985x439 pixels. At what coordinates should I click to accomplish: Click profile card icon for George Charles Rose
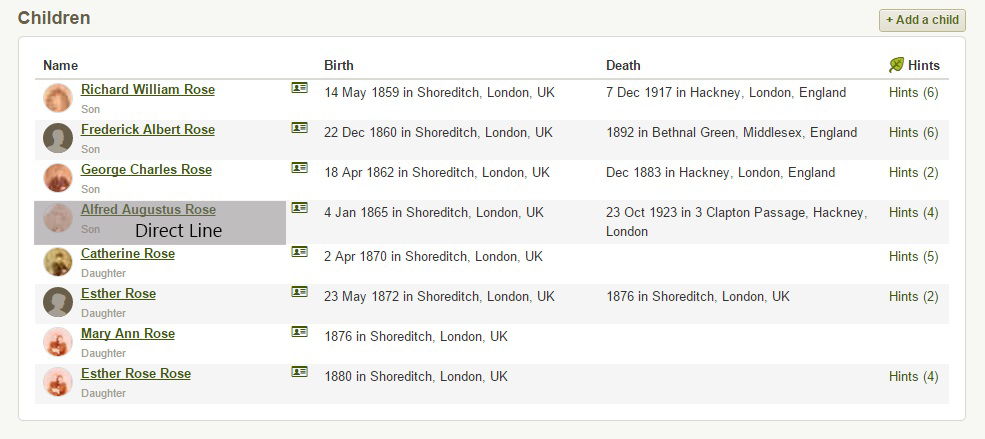[299, 168]
